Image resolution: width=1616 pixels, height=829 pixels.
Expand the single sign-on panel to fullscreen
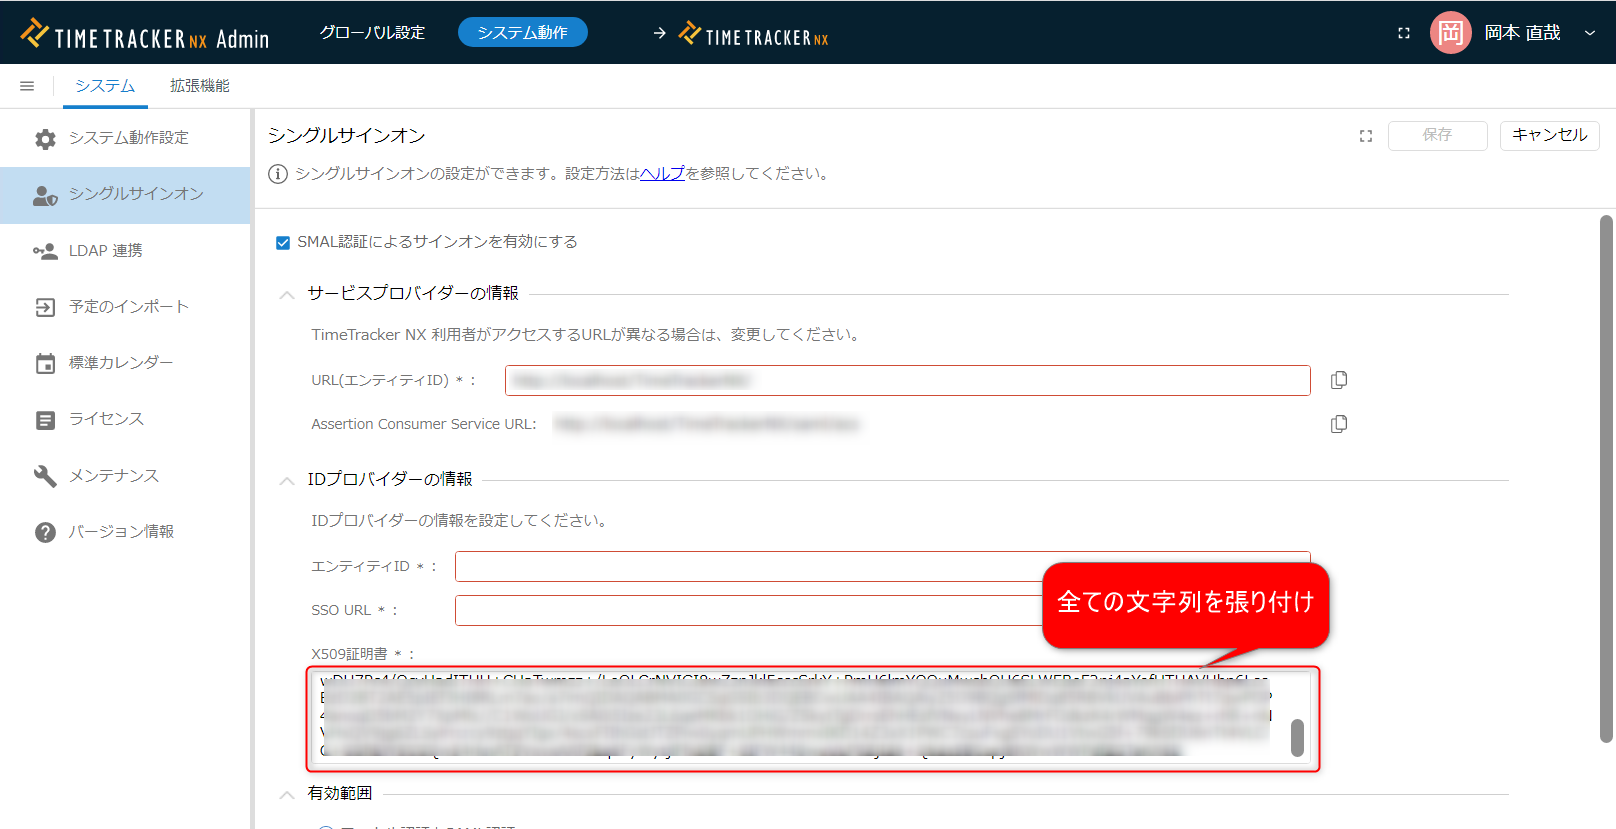[x=1366, y=136]
